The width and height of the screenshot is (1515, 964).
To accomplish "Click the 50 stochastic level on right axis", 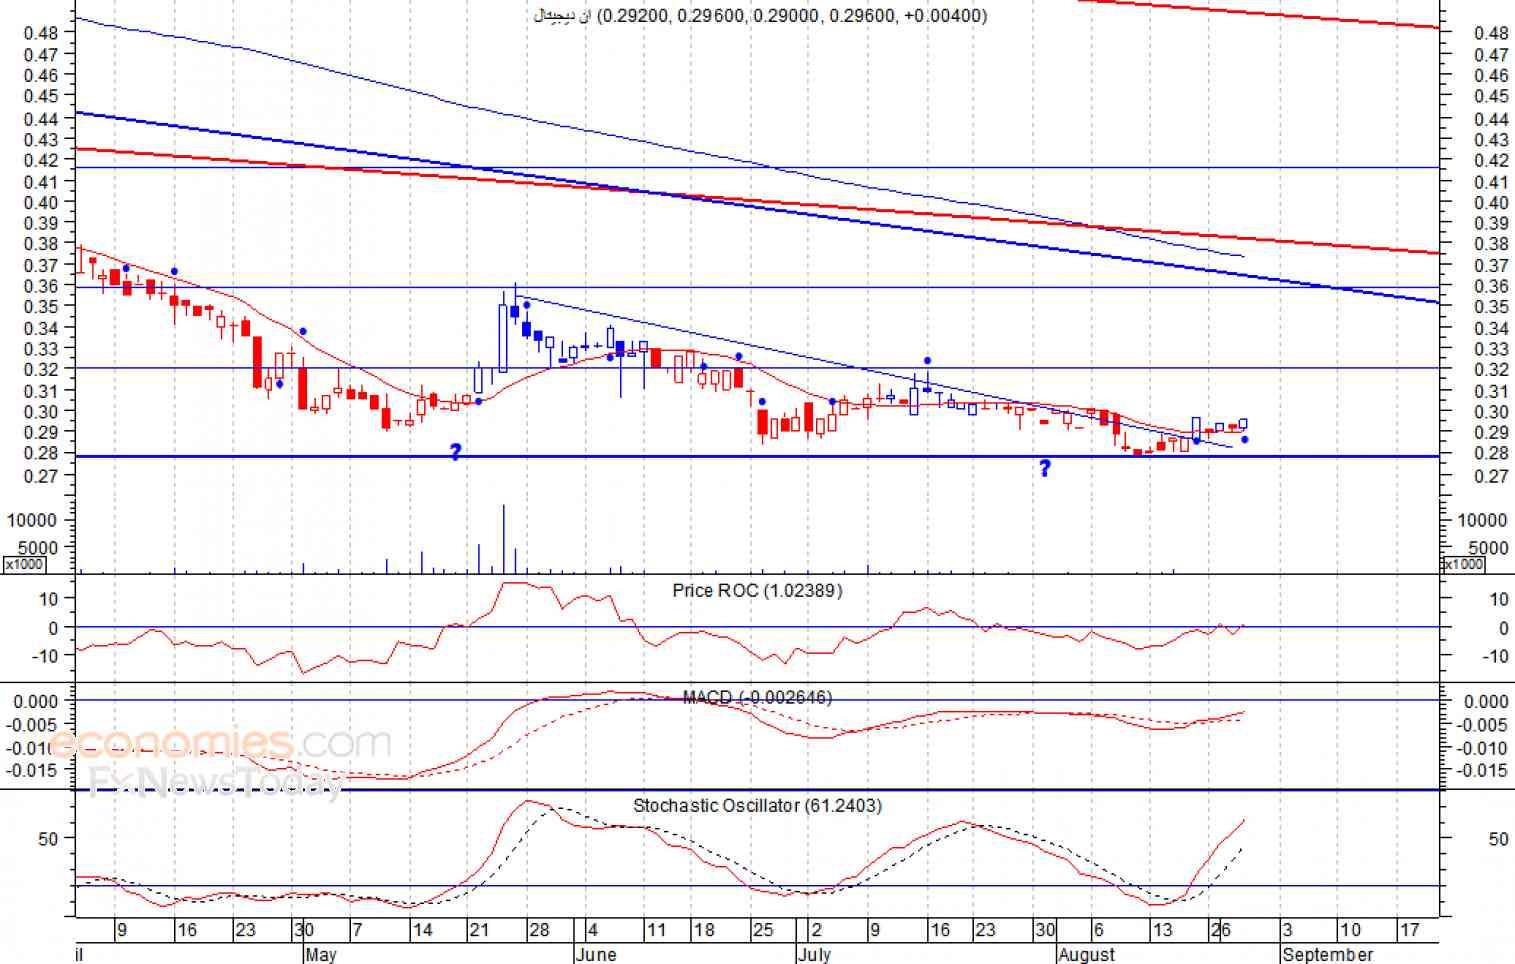I will 1498,839.
